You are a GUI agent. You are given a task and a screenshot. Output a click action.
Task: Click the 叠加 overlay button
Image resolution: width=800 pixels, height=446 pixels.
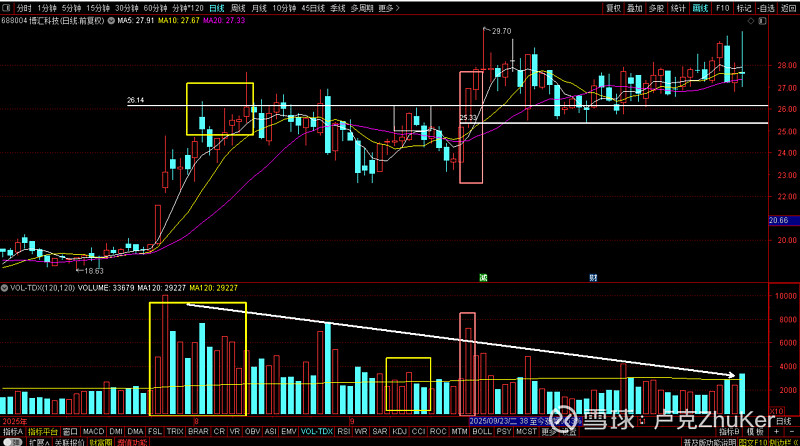pyautogui.click(x=635, y=8)
